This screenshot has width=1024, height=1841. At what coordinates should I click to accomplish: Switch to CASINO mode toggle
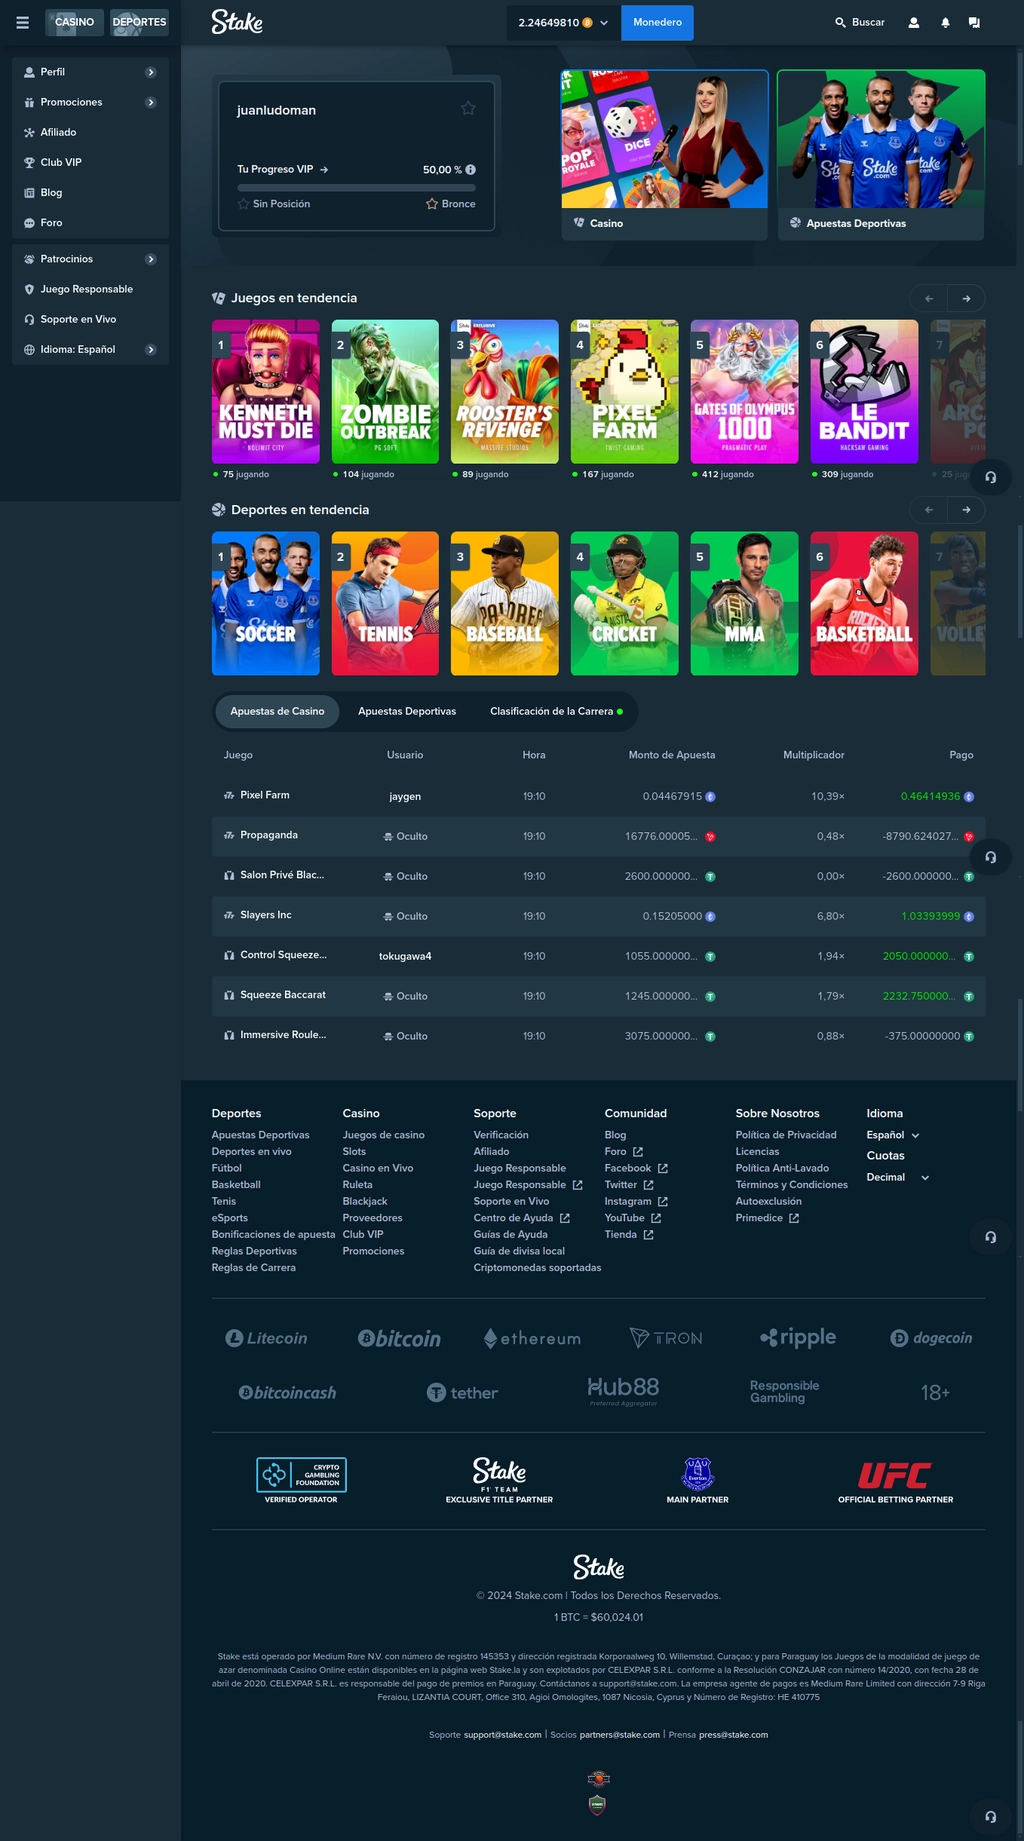(x=74, y=22)
